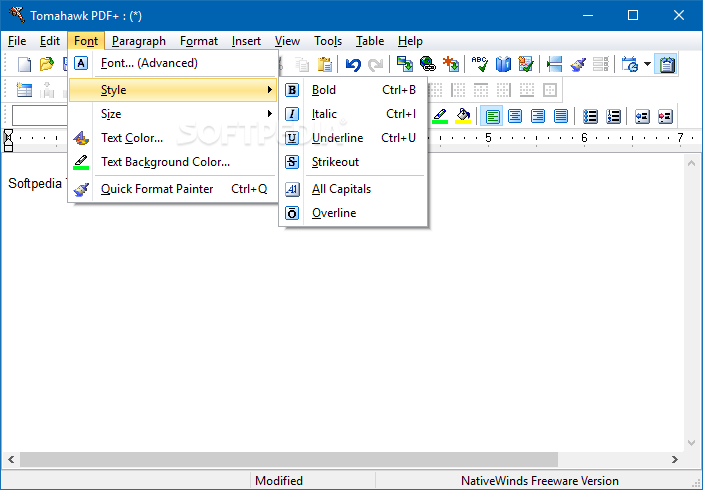Click the calendar date-time toolbar icon
The image size is (703, 490).
click(x=630, y=65)
